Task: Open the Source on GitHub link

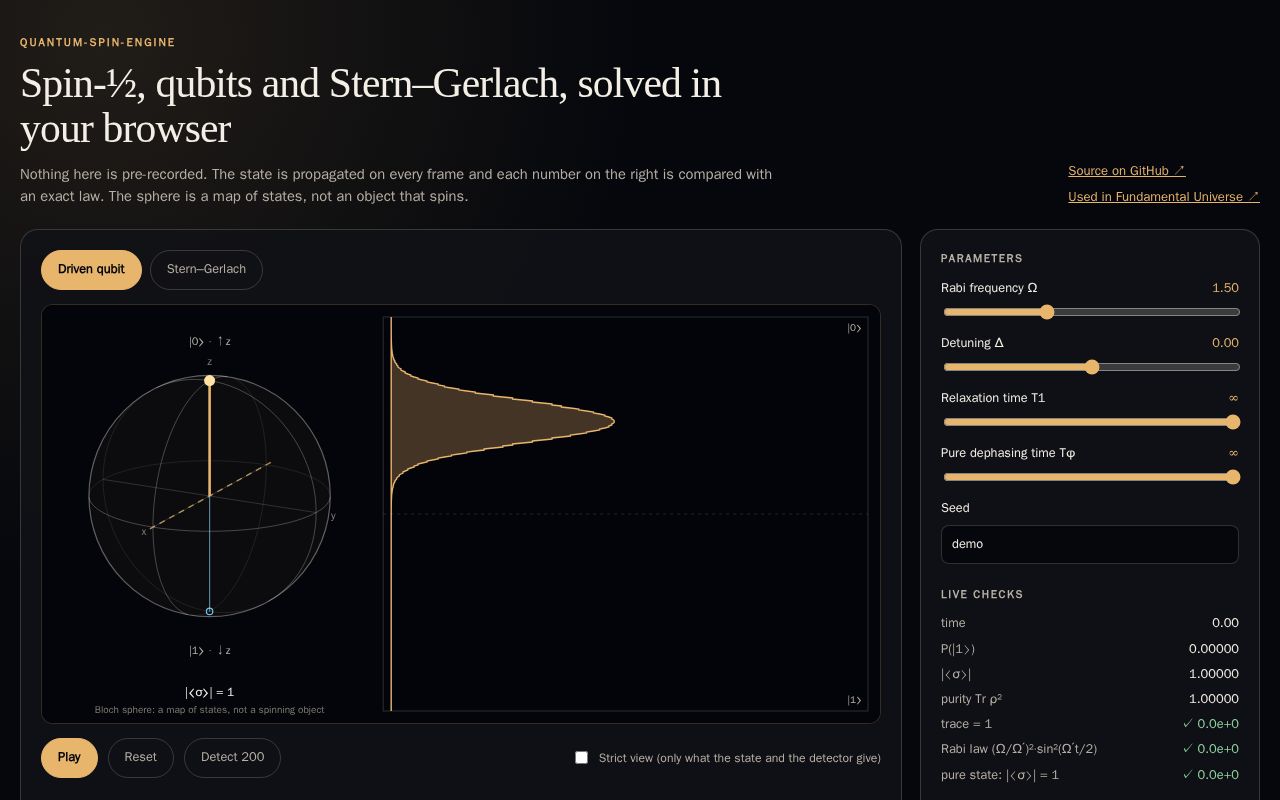Action: (x=1127, y=171)
